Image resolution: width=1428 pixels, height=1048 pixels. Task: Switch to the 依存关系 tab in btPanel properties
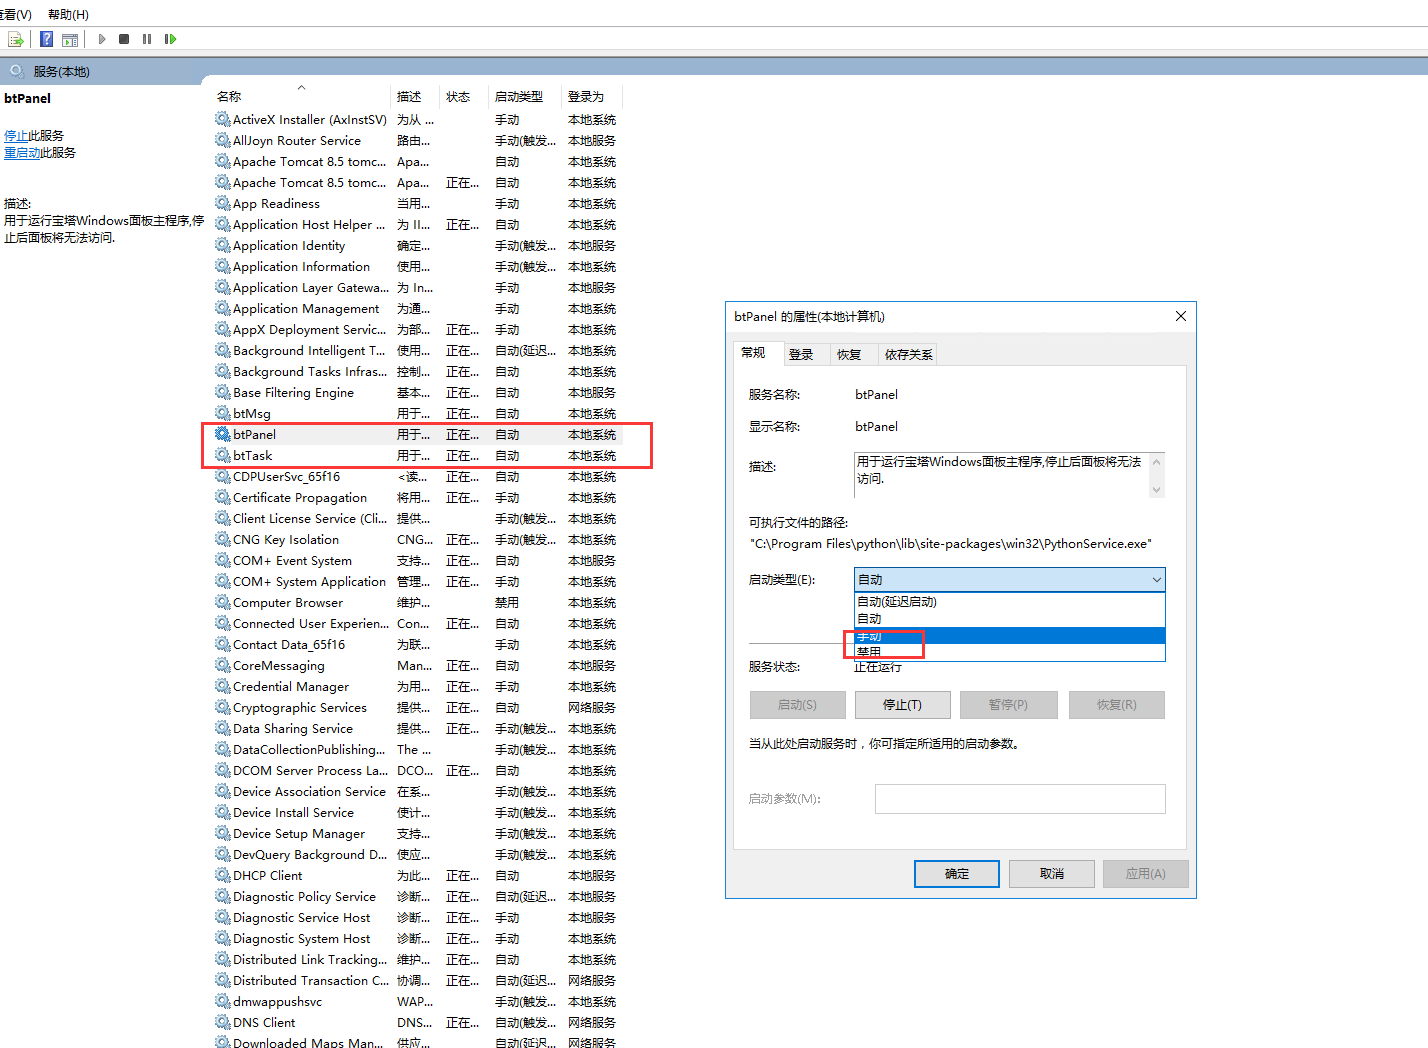(x=908, y=355)
